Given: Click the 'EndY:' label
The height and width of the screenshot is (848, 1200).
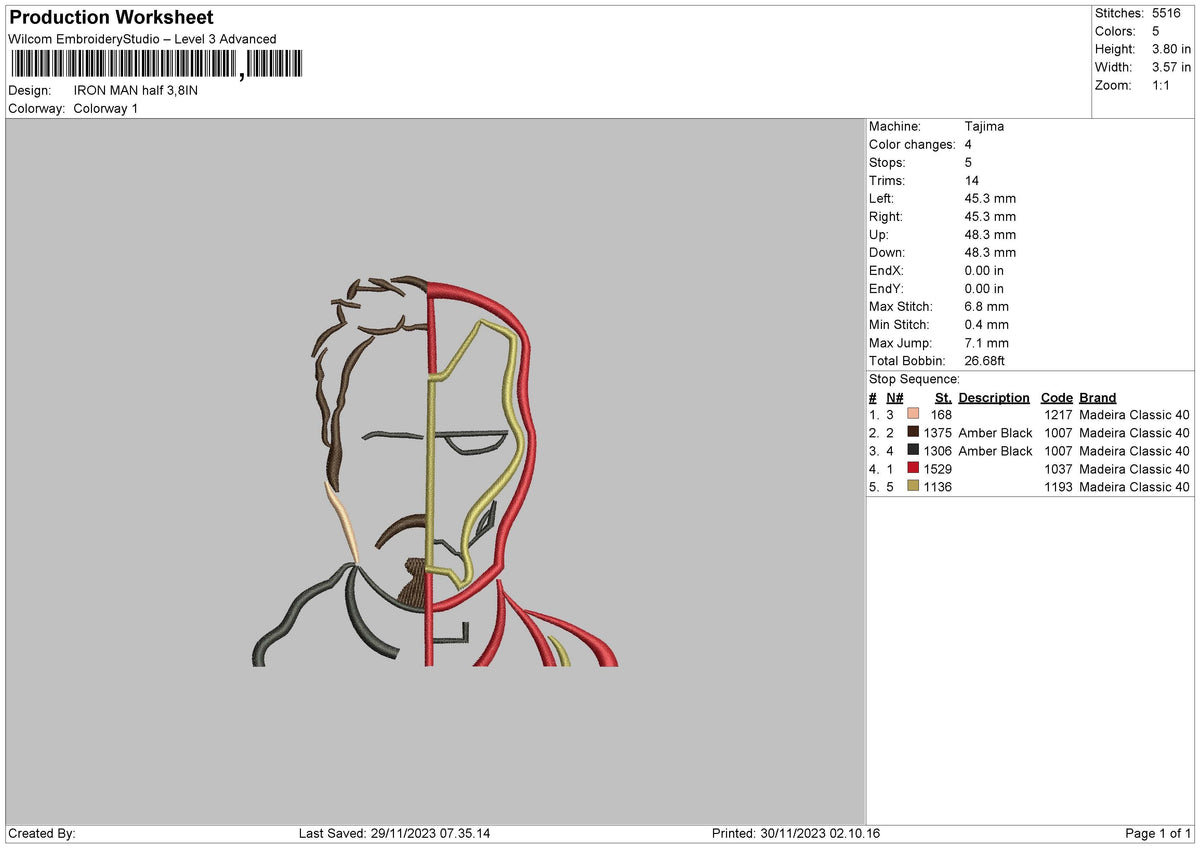Looking at the screenshot, I should click(886, 289).
